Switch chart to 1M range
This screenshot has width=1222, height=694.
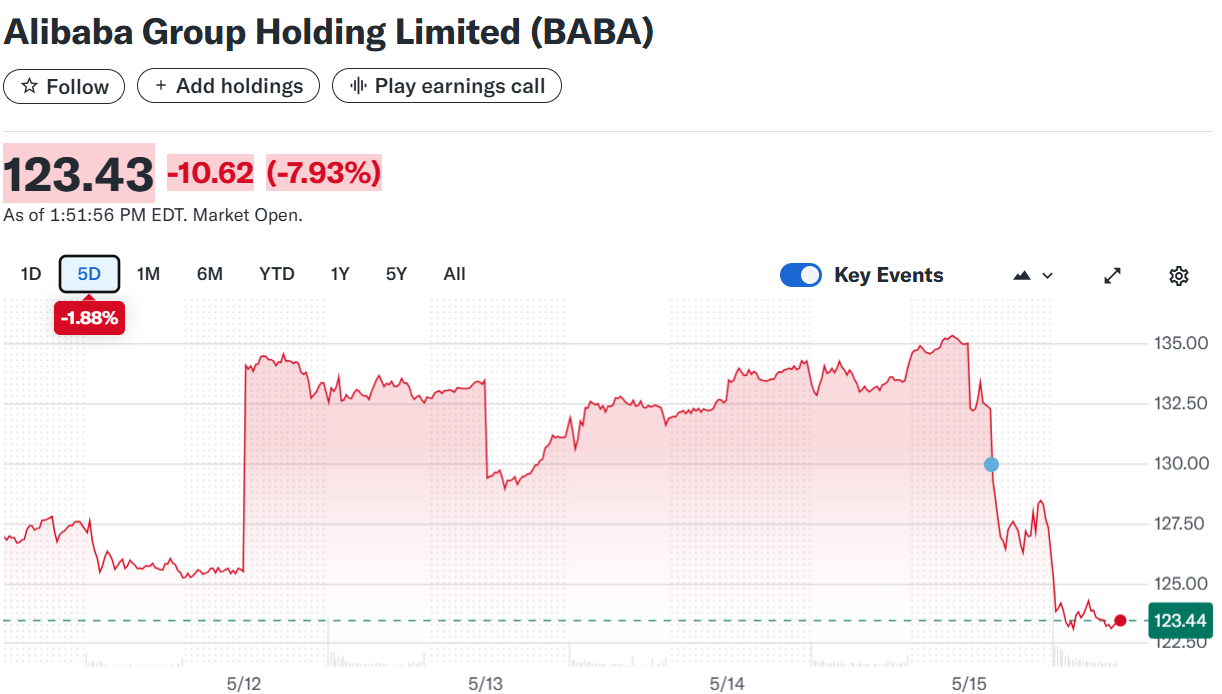point(148,274)
